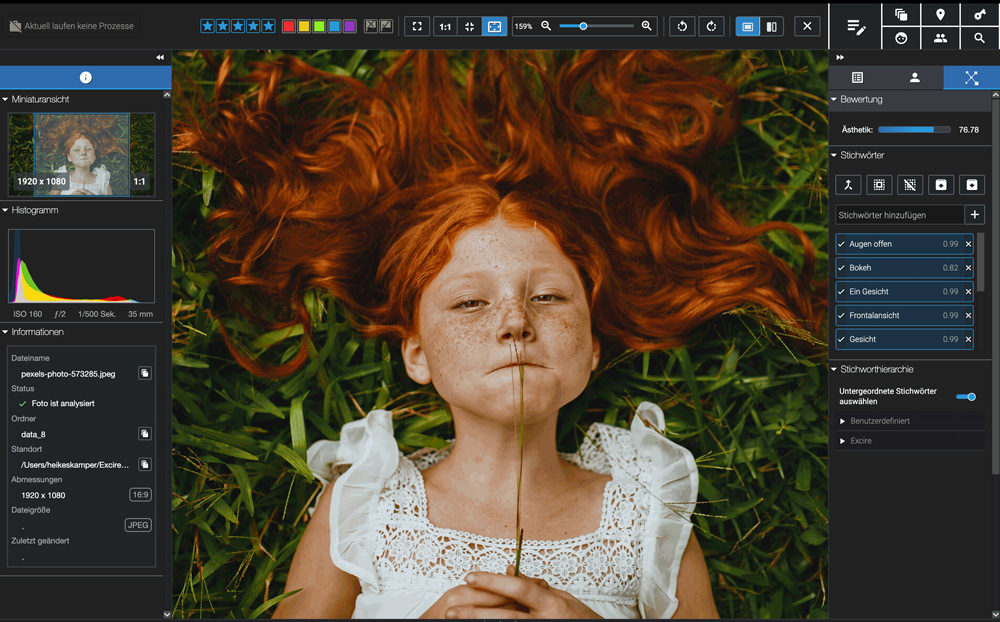Expand the Excire keyword hierarchy
Image resolution: width=1000 pixels, height=622 pixels.
click(842, 441)
